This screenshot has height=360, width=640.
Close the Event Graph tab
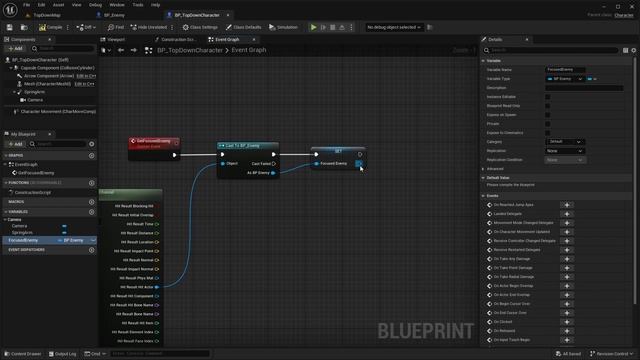pyautogui.click(x=254, y=40)
